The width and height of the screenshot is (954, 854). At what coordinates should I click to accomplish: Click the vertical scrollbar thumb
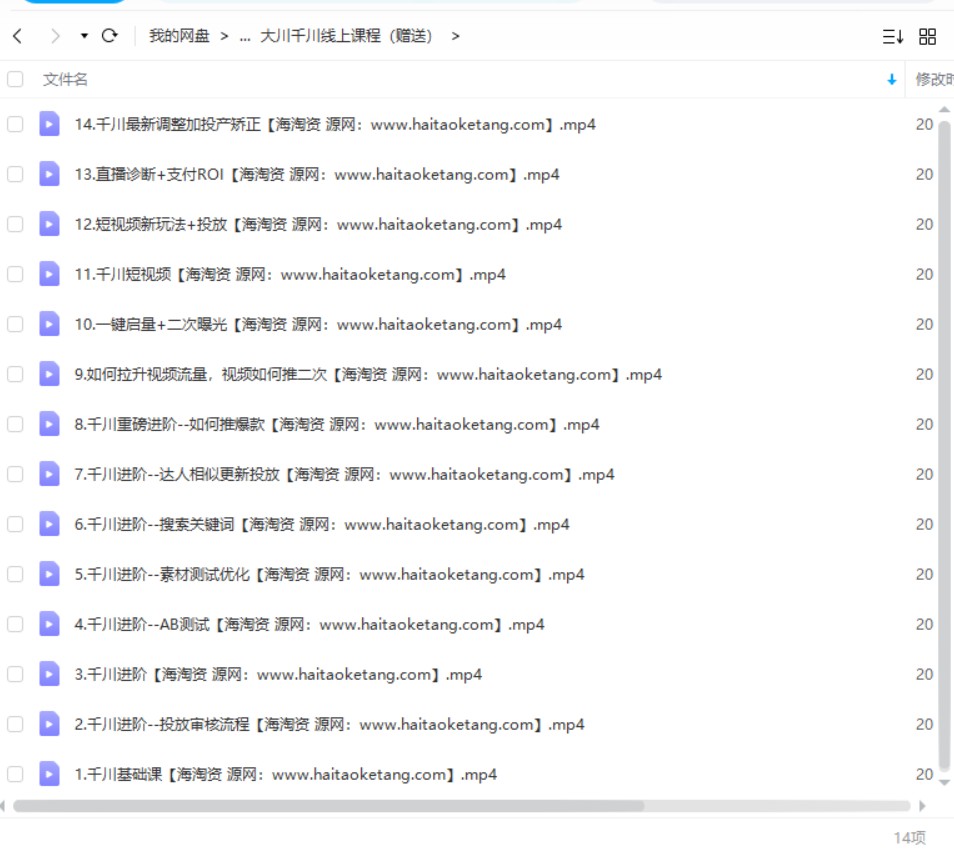click(944, 445)
